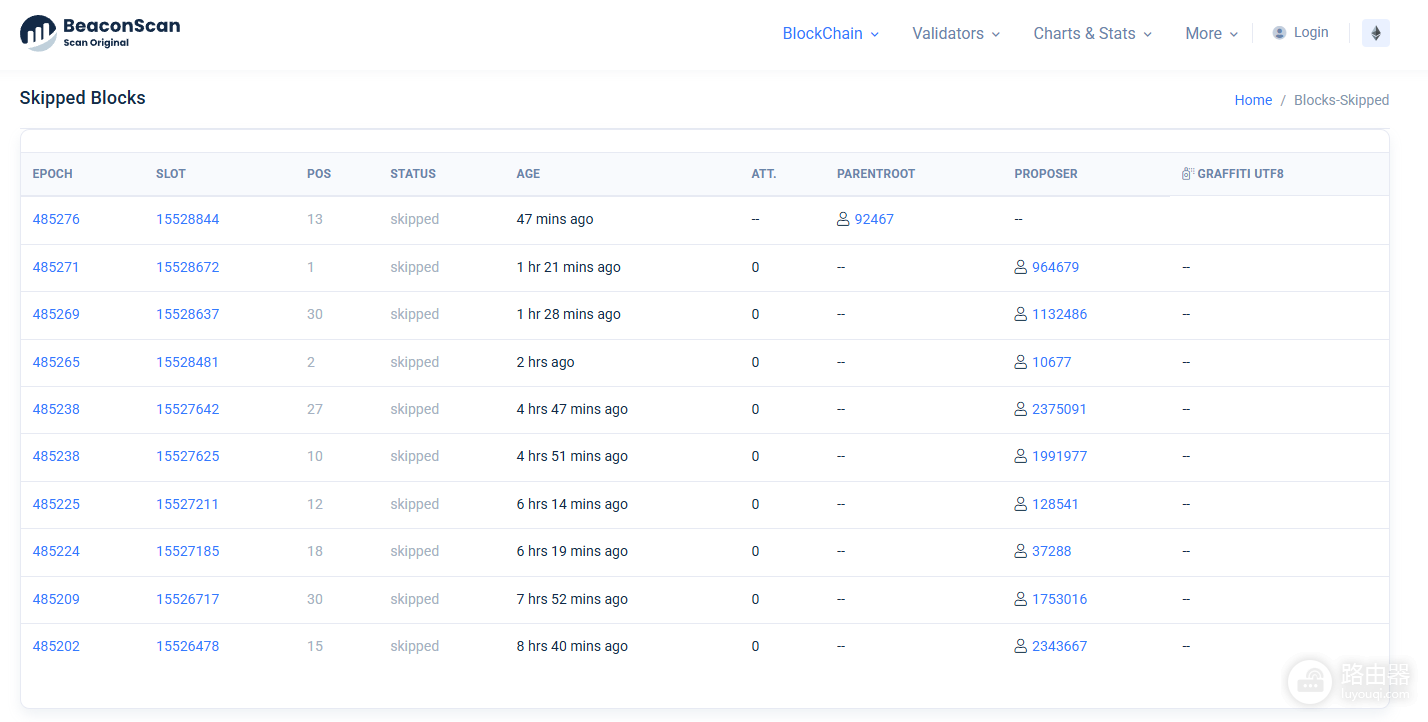This screenshot has width=1428, height=722.
Task: Select the '47 mins ago' age cell
Action: tap(555, 219)
